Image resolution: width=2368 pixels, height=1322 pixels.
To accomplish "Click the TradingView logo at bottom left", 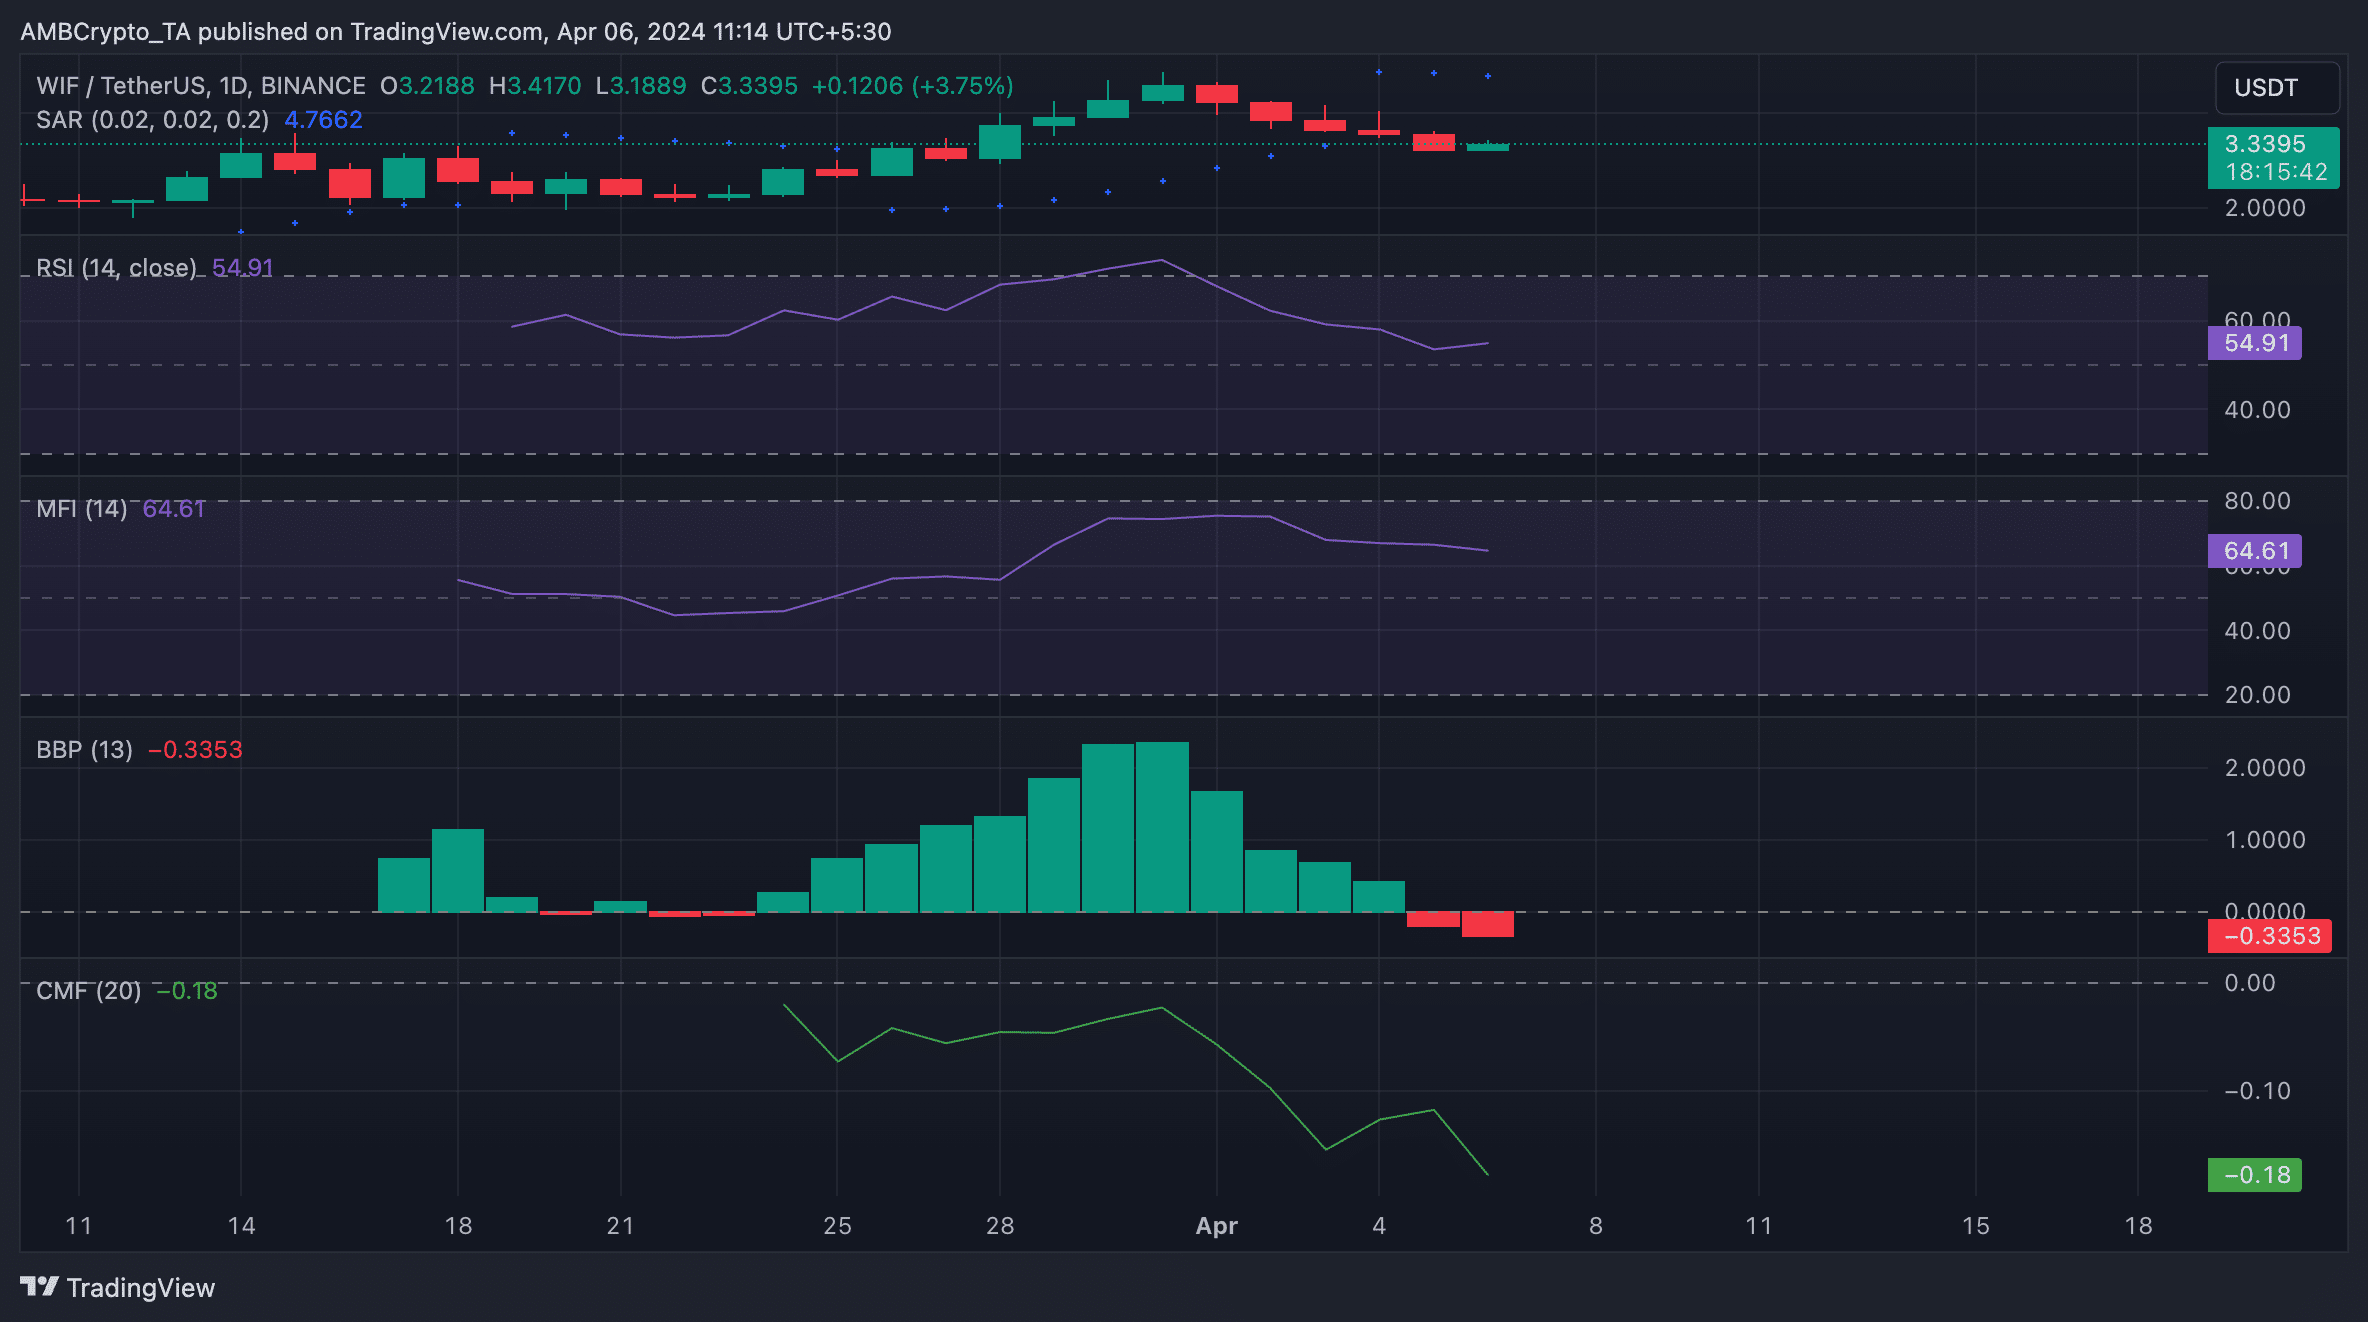I will (118, 1287).
